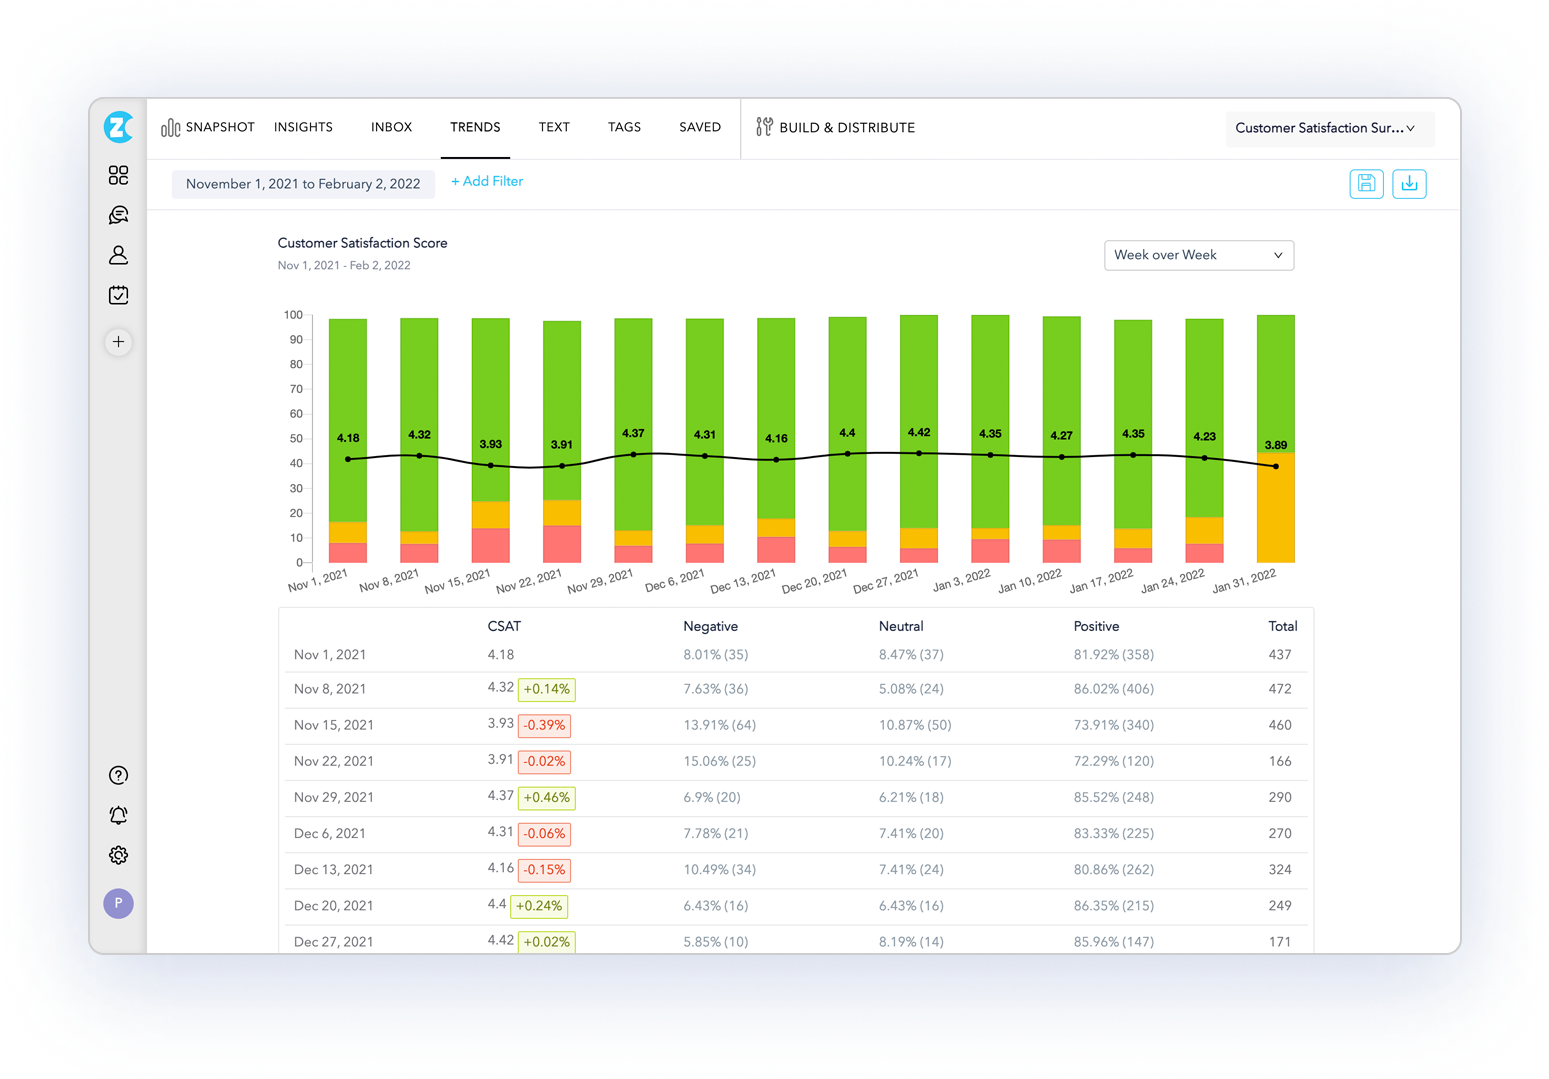Screen dimensions: 1549x1079
Task: Open the help question mark icon
Action: pos(118,775)
